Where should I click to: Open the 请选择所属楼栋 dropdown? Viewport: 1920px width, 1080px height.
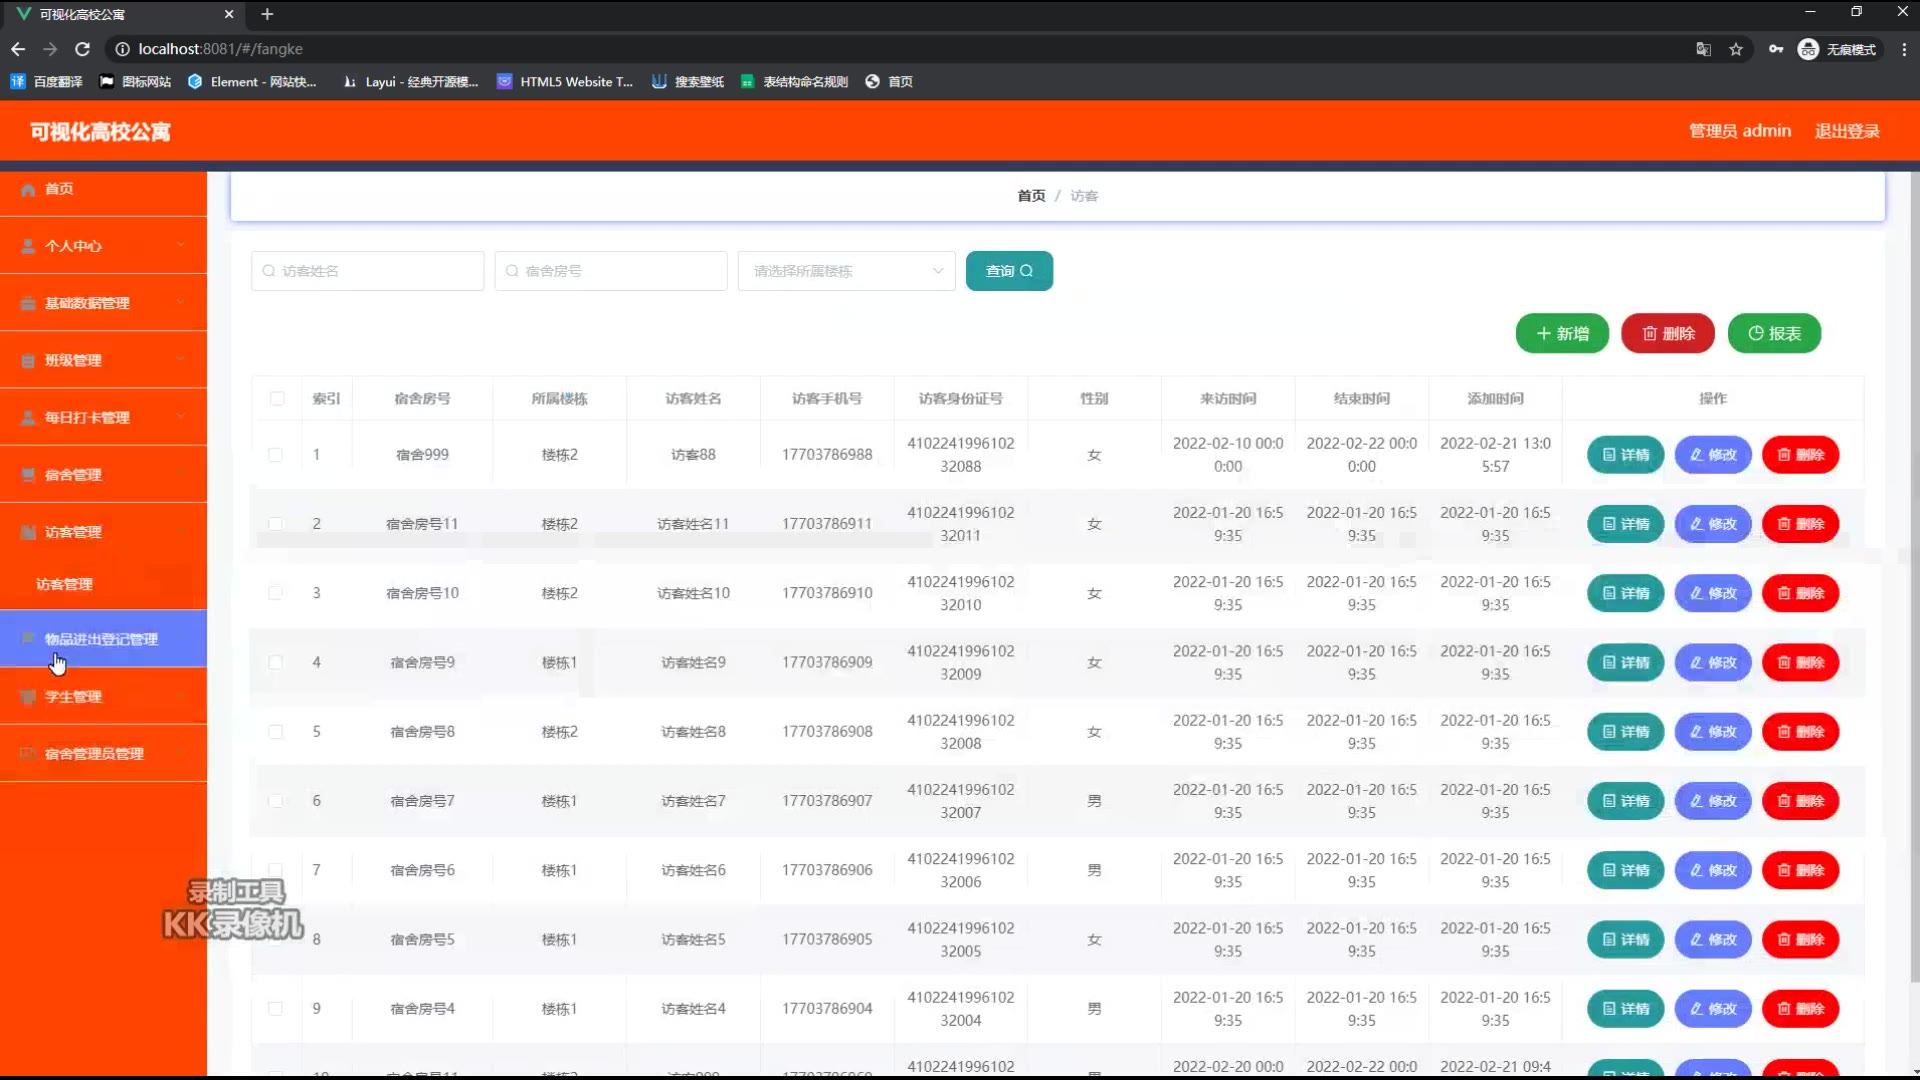pyautogui.click(x=846, y=271)
